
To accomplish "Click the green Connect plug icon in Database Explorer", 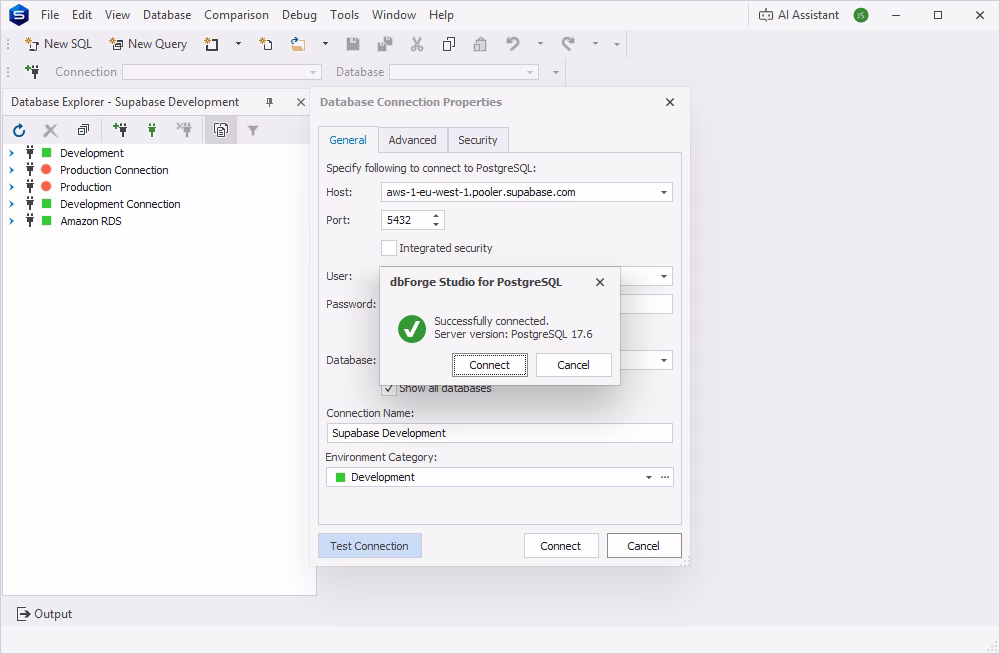I will (152, 130).
